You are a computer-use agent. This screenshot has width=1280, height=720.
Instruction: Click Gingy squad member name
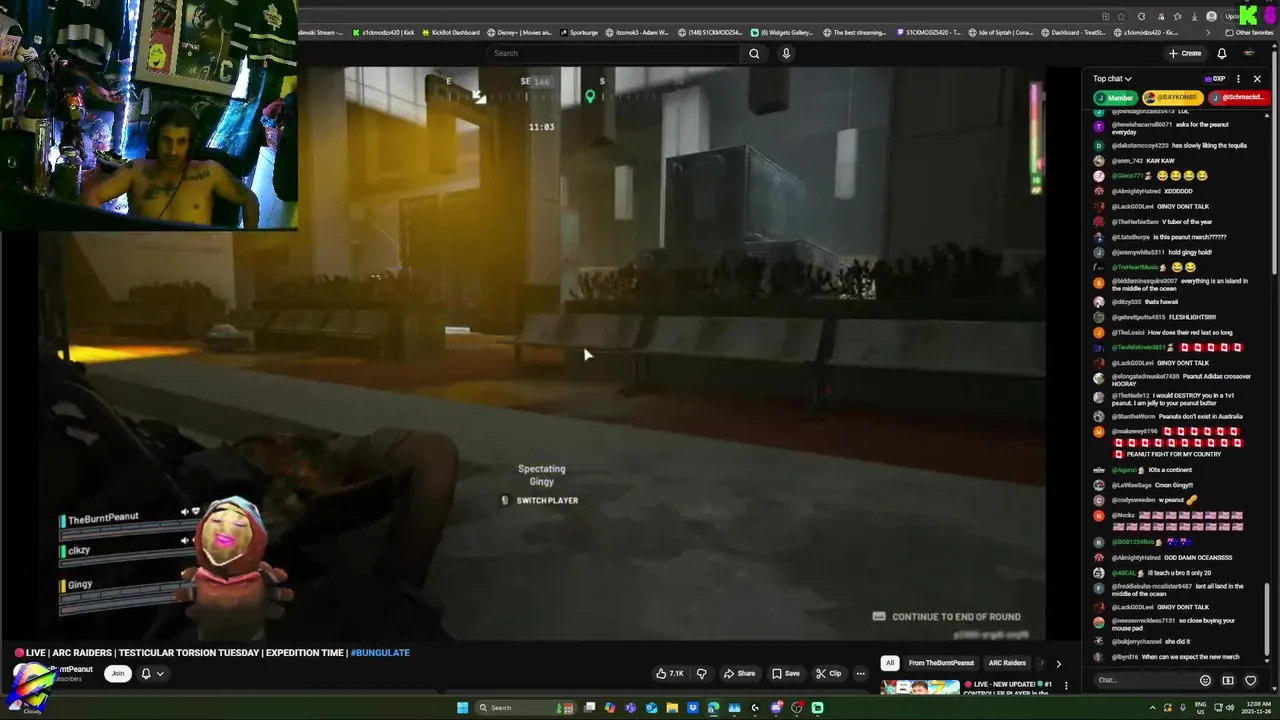tap(80, 584)
